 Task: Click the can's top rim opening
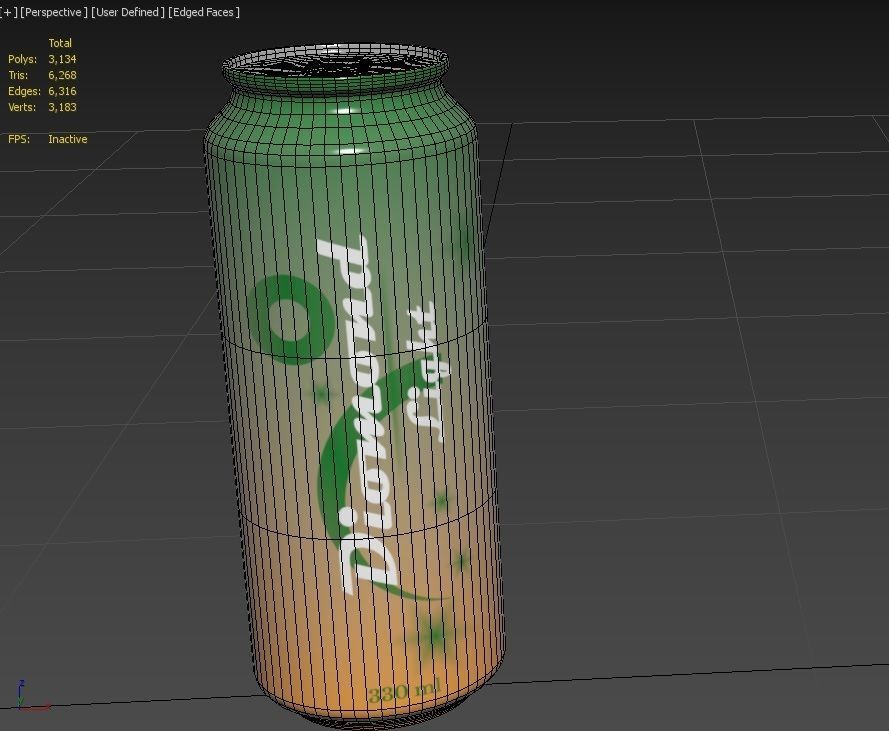click(335, 62)
